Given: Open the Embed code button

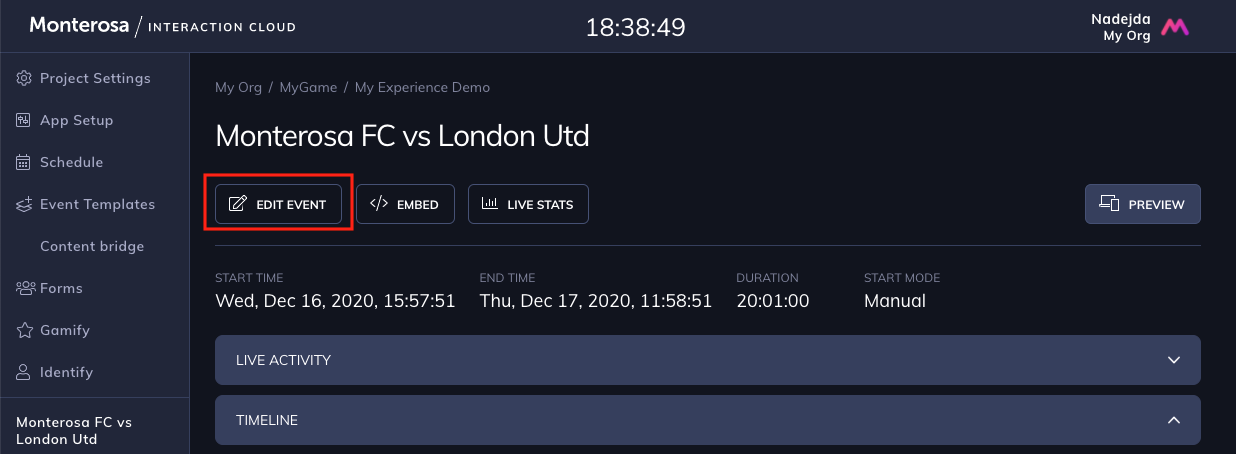Looking at the screenshot, I should point(405,204).
